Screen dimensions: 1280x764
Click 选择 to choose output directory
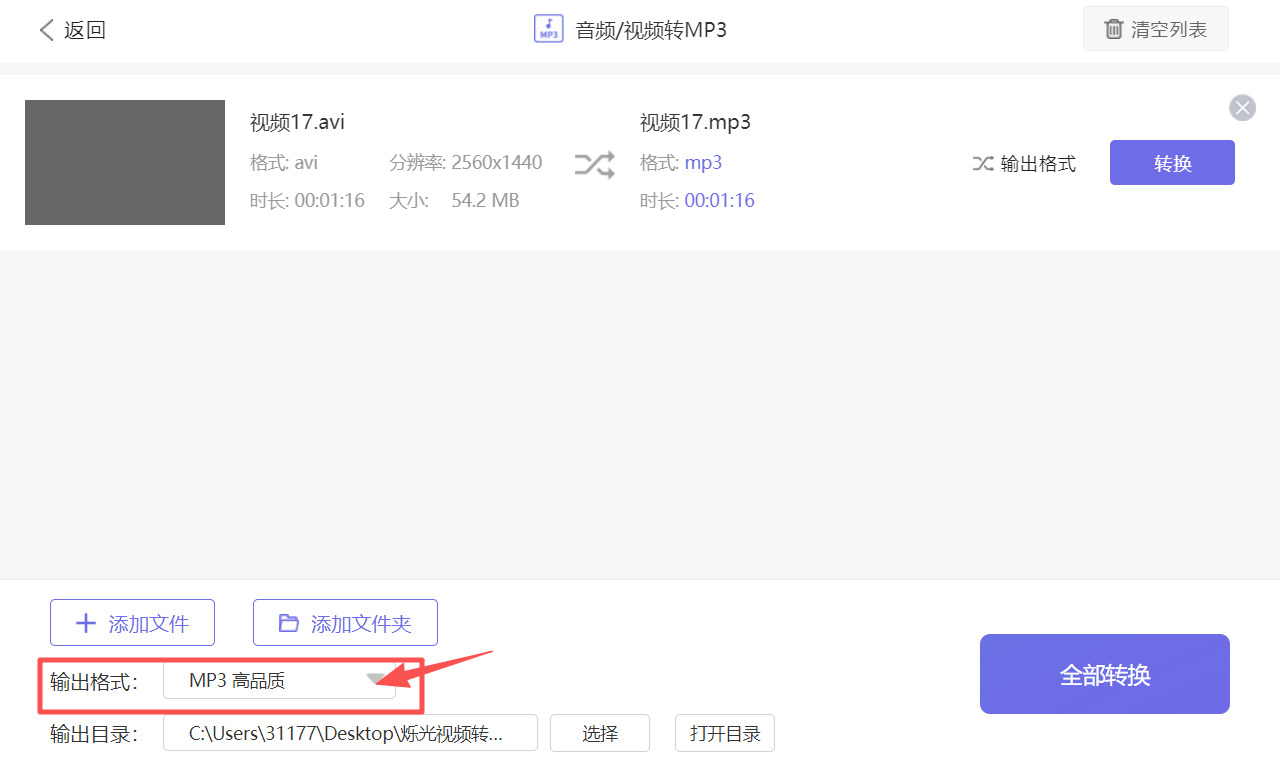click(x=599, y=733)
